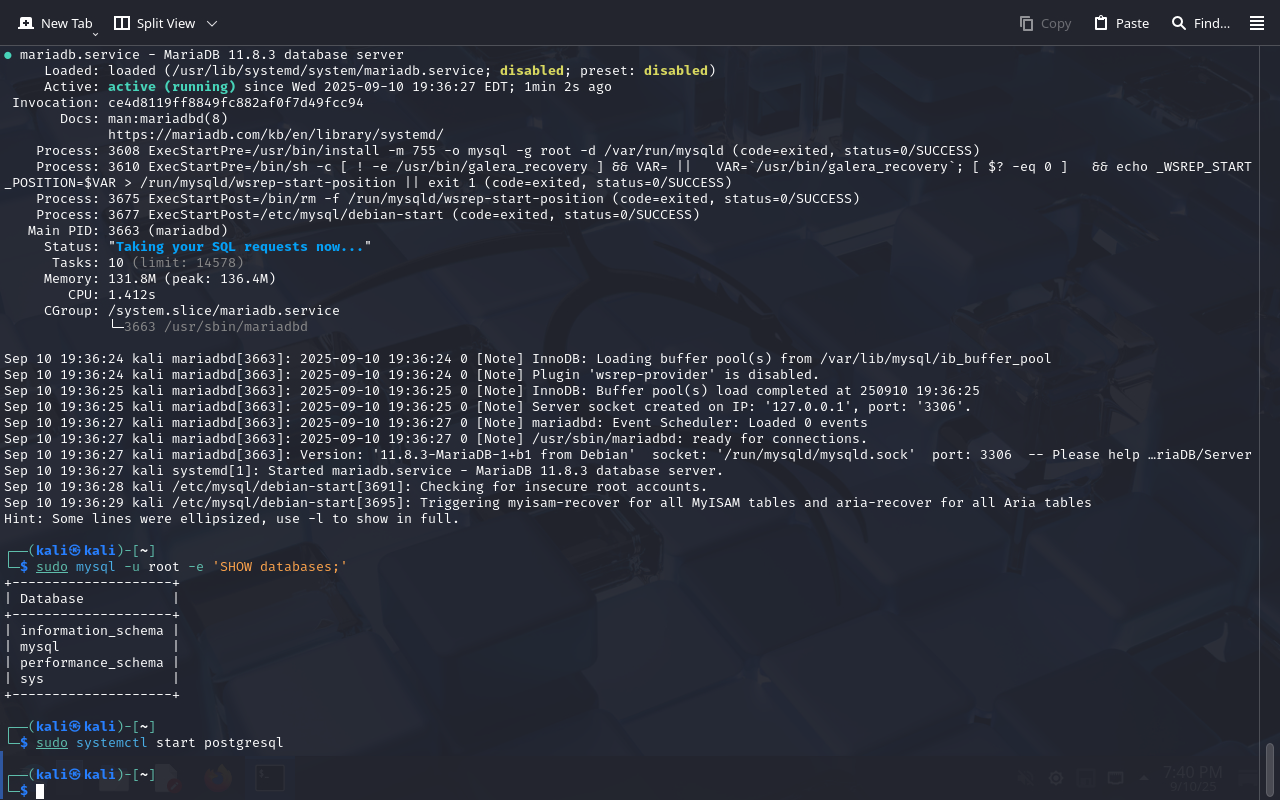Click the mariadb.com systemd docs URL

coord(276,135)
